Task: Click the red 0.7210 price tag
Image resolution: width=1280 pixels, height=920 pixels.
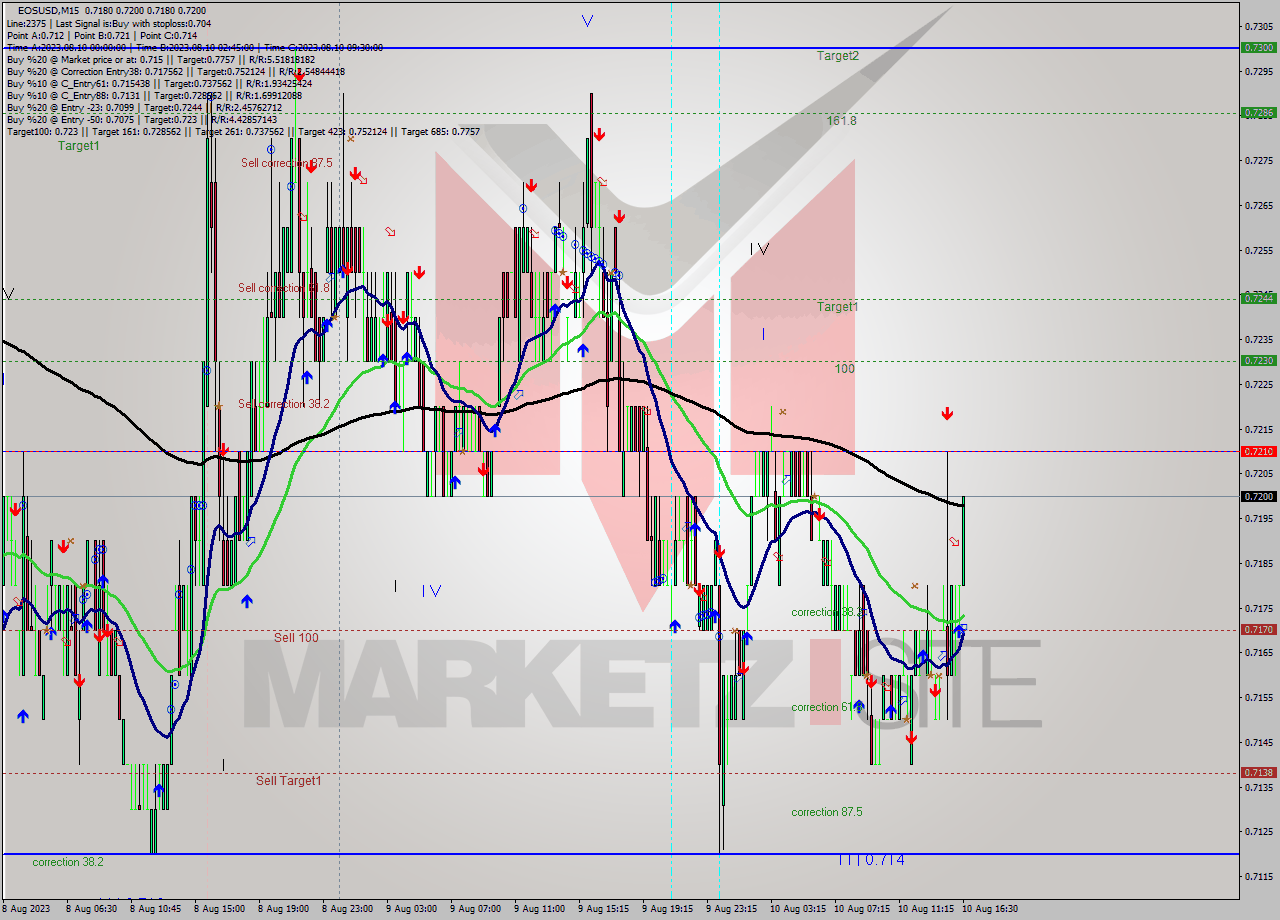Action: (1257, 451)
